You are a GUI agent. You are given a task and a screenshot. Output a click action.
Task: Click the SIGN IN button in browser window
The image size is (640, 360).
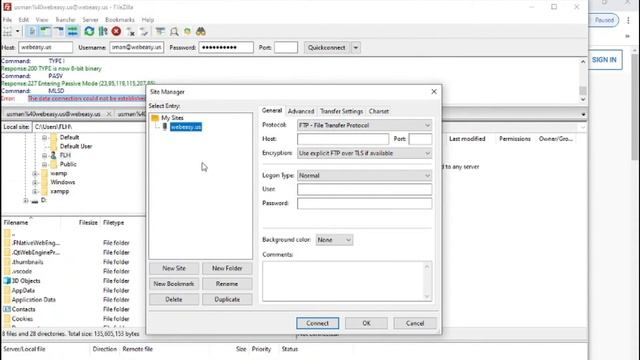pyautogui.click(x=604, y=60)
